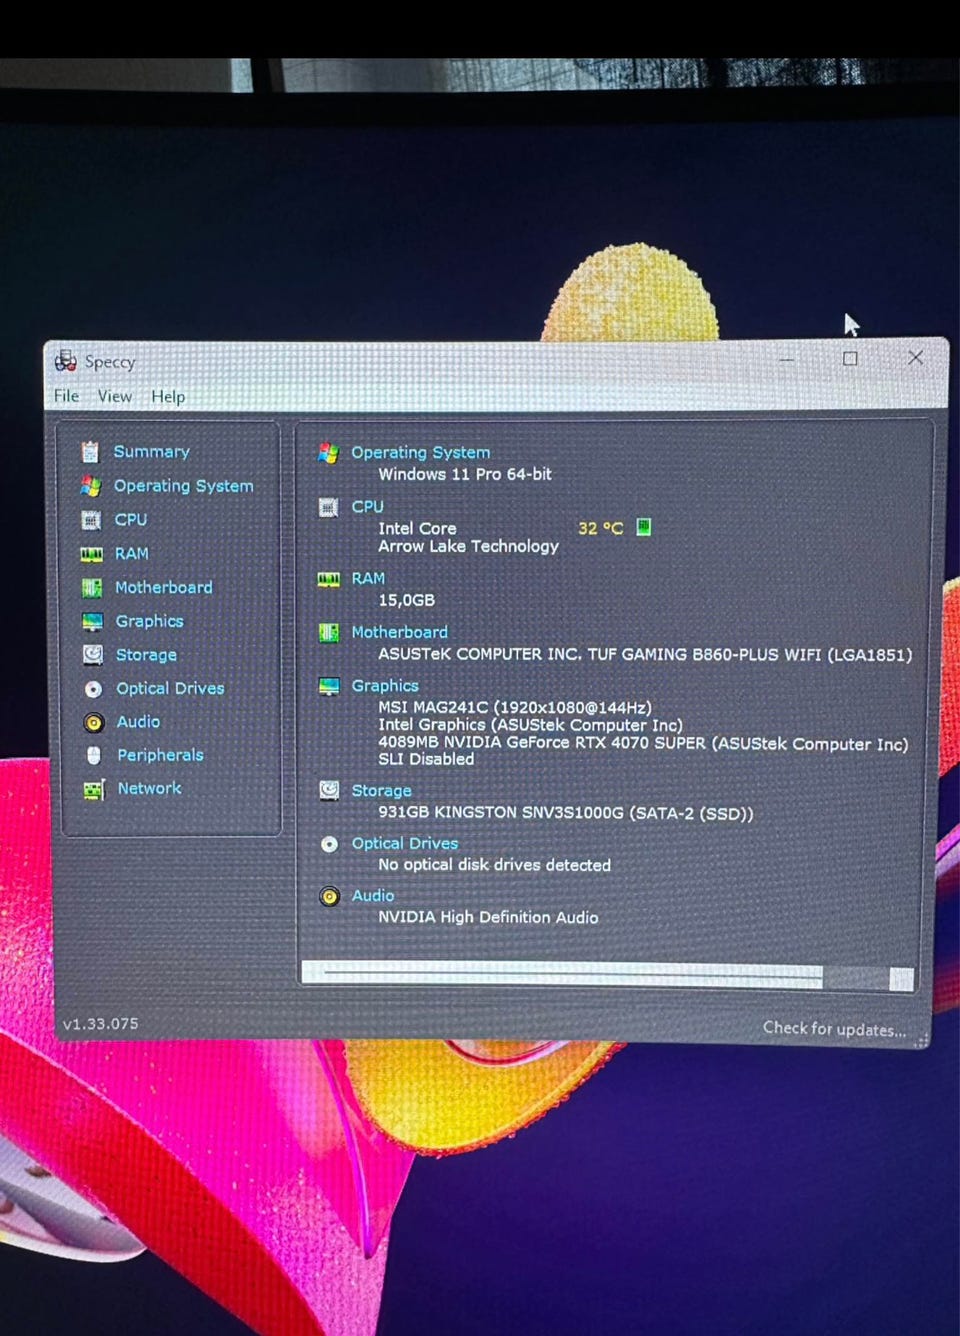Screen dimensions: 960x1336
Task: Select Storage in the sidebar list
Action: [x=146, y=655]
